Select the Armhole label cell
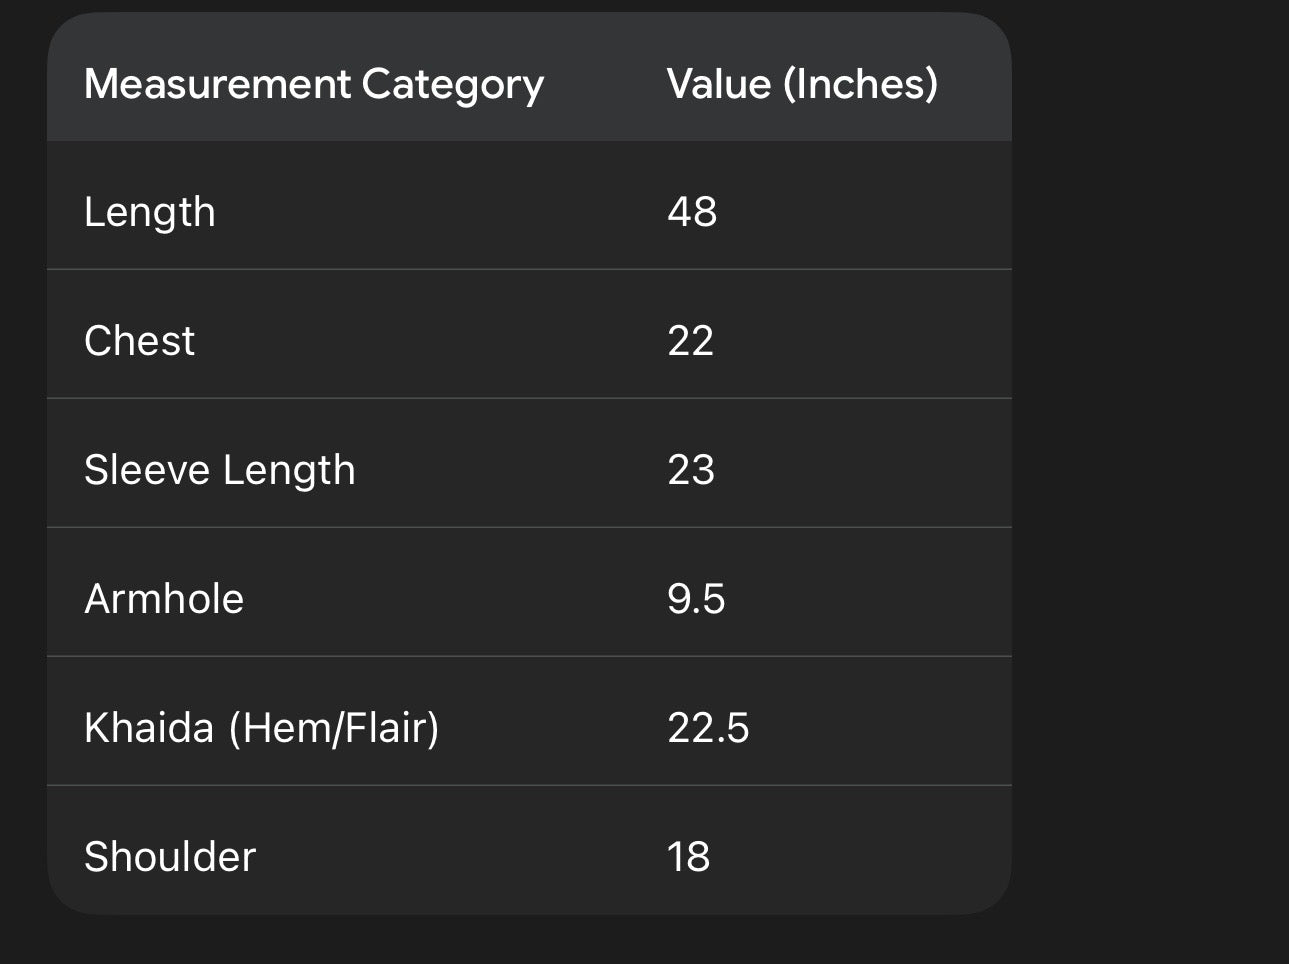This screenshot has width=1289, height=964. click(x=164, y=599)
